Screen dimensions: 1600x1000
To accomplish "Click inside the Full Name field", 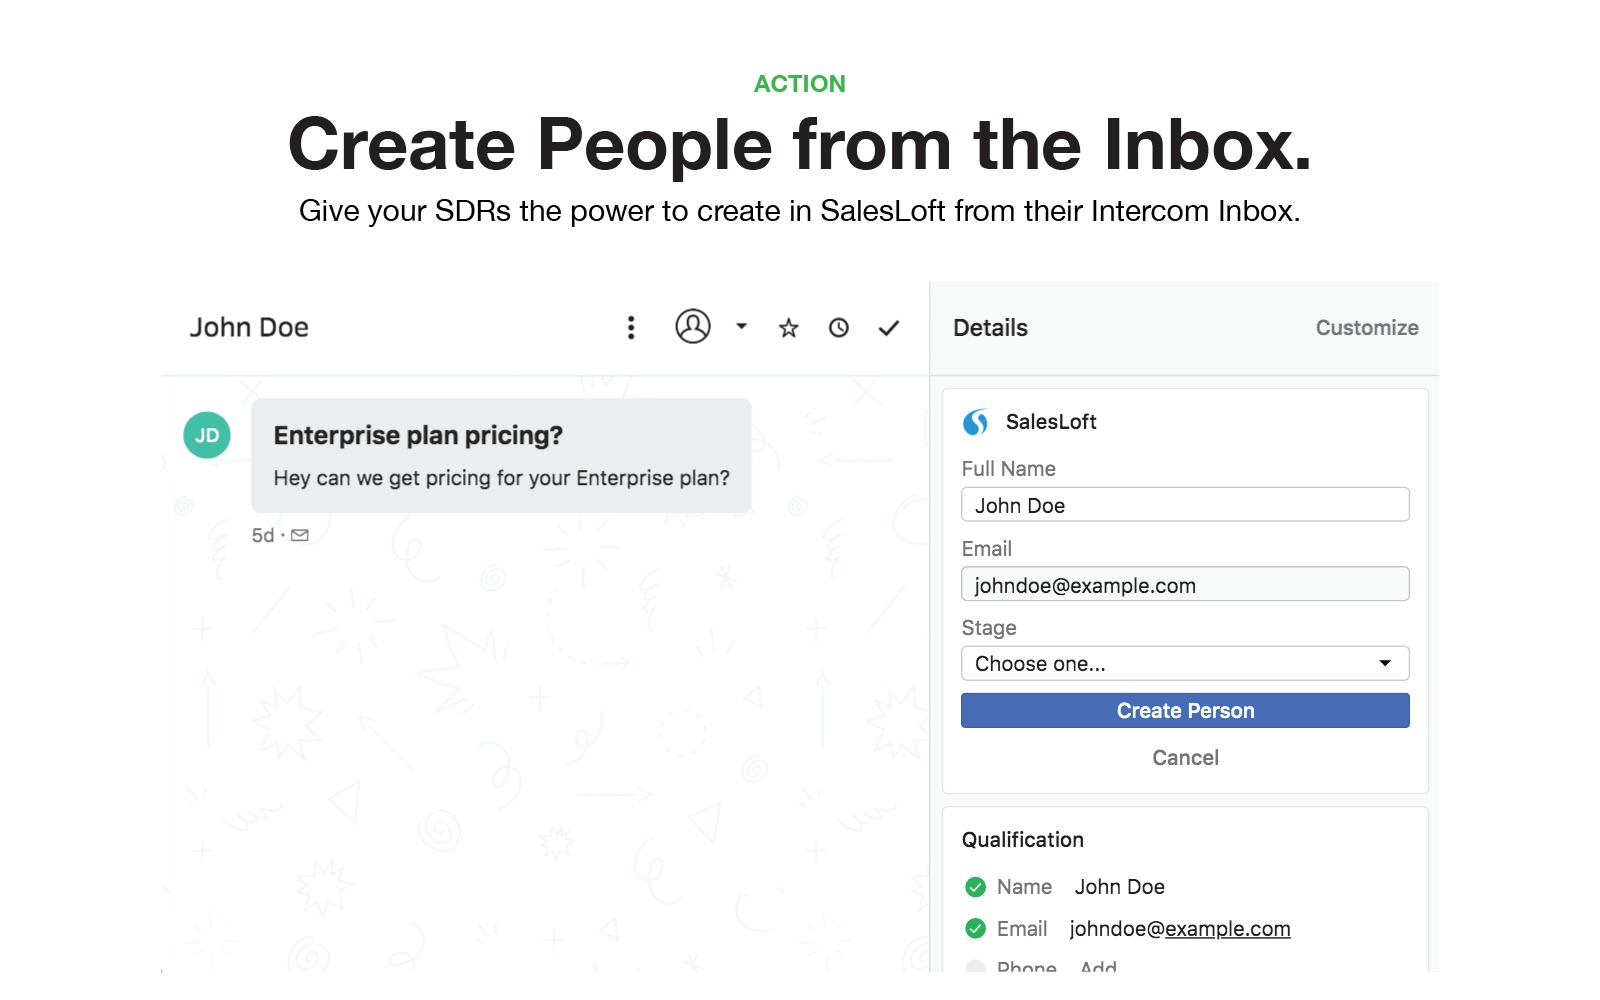I will 1185,505.
